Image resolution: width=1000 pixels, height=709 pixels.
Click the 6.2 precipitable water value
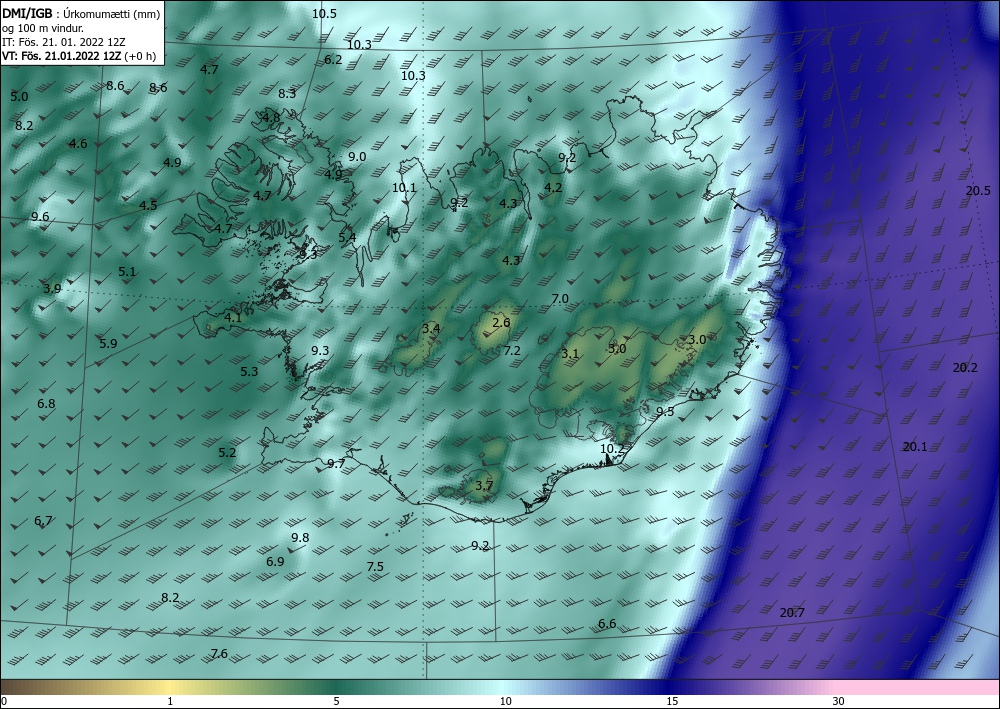[333, 60]
